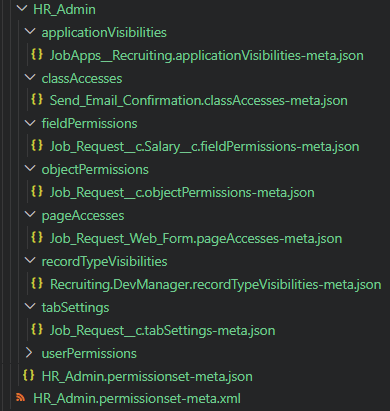Image resolution: width=390 pixels, height=411 pixels.
Task: Open HR_Admin.permissionset-meta.xml file
Action: [137, 399]
